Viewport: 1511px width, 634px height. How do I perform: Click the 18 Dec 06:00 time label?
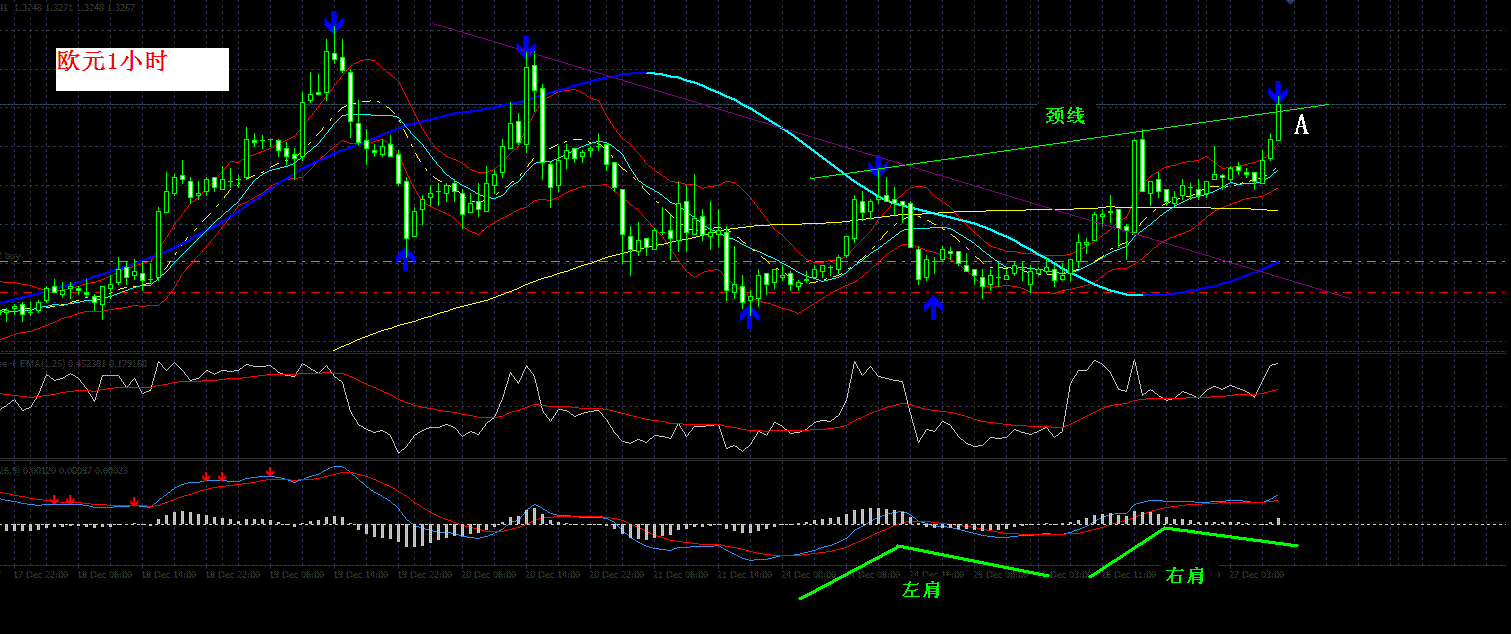pyautogui.click(x=105, y=575)
